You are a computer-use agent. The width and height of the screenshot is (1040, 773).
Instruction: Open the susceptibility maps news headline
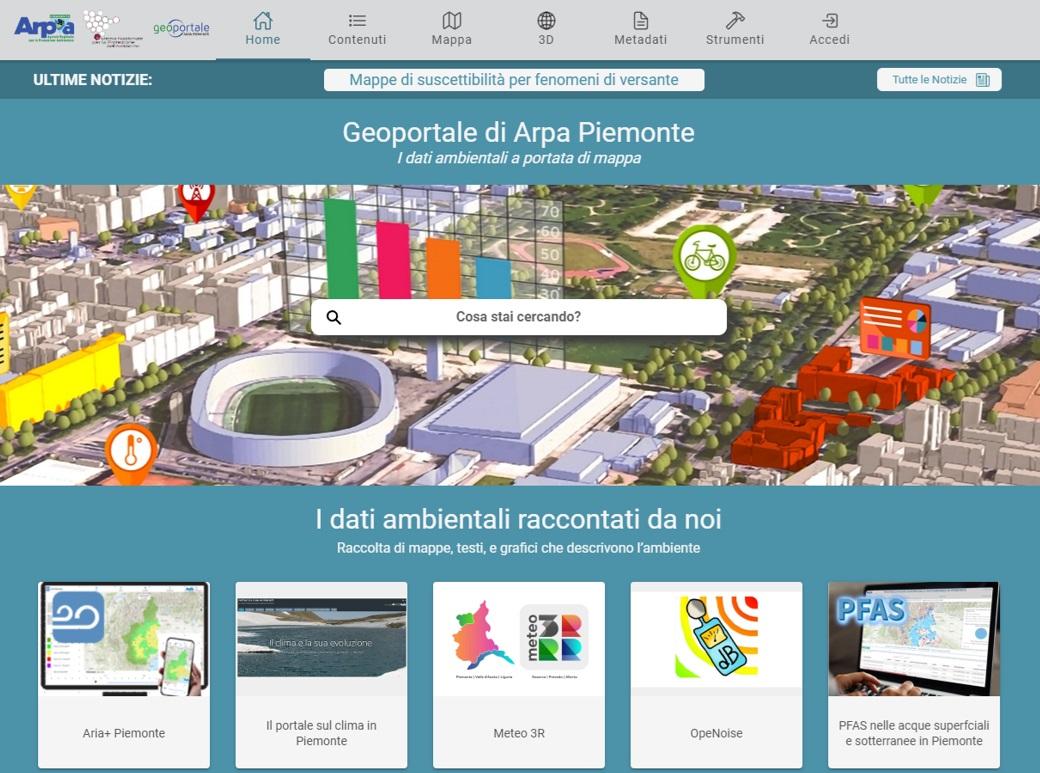point(514,80)
